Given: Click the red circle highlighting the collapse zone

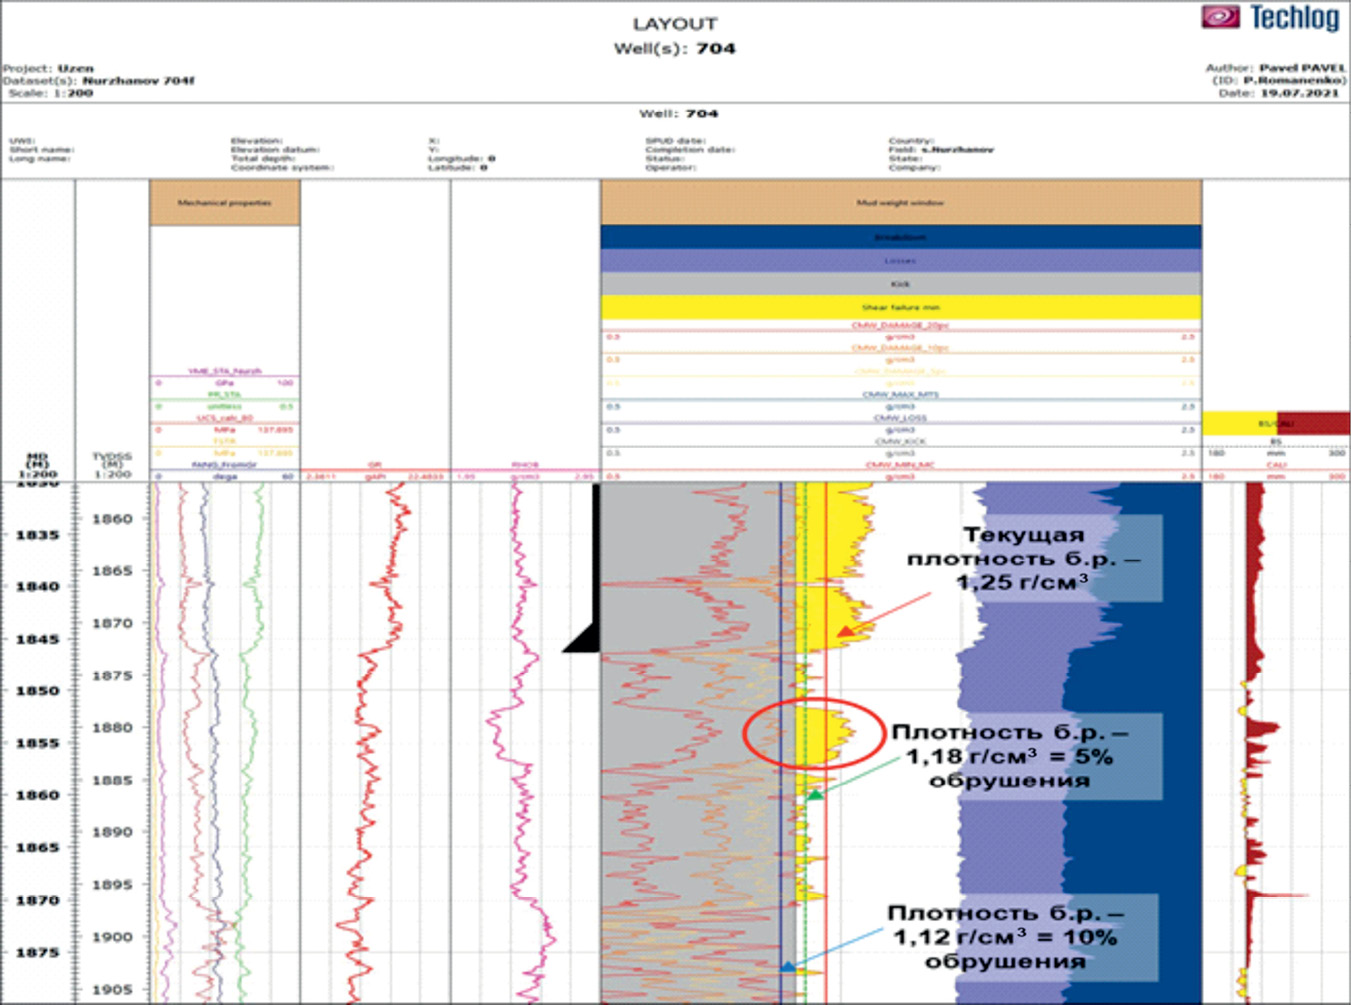Looking at the screenshot, I should point(814,733).
